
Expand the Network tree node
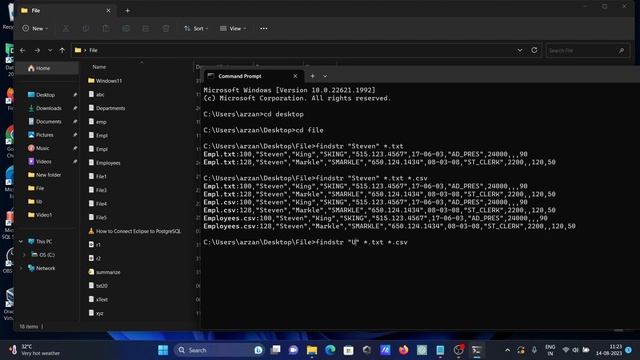click(21, 268)
